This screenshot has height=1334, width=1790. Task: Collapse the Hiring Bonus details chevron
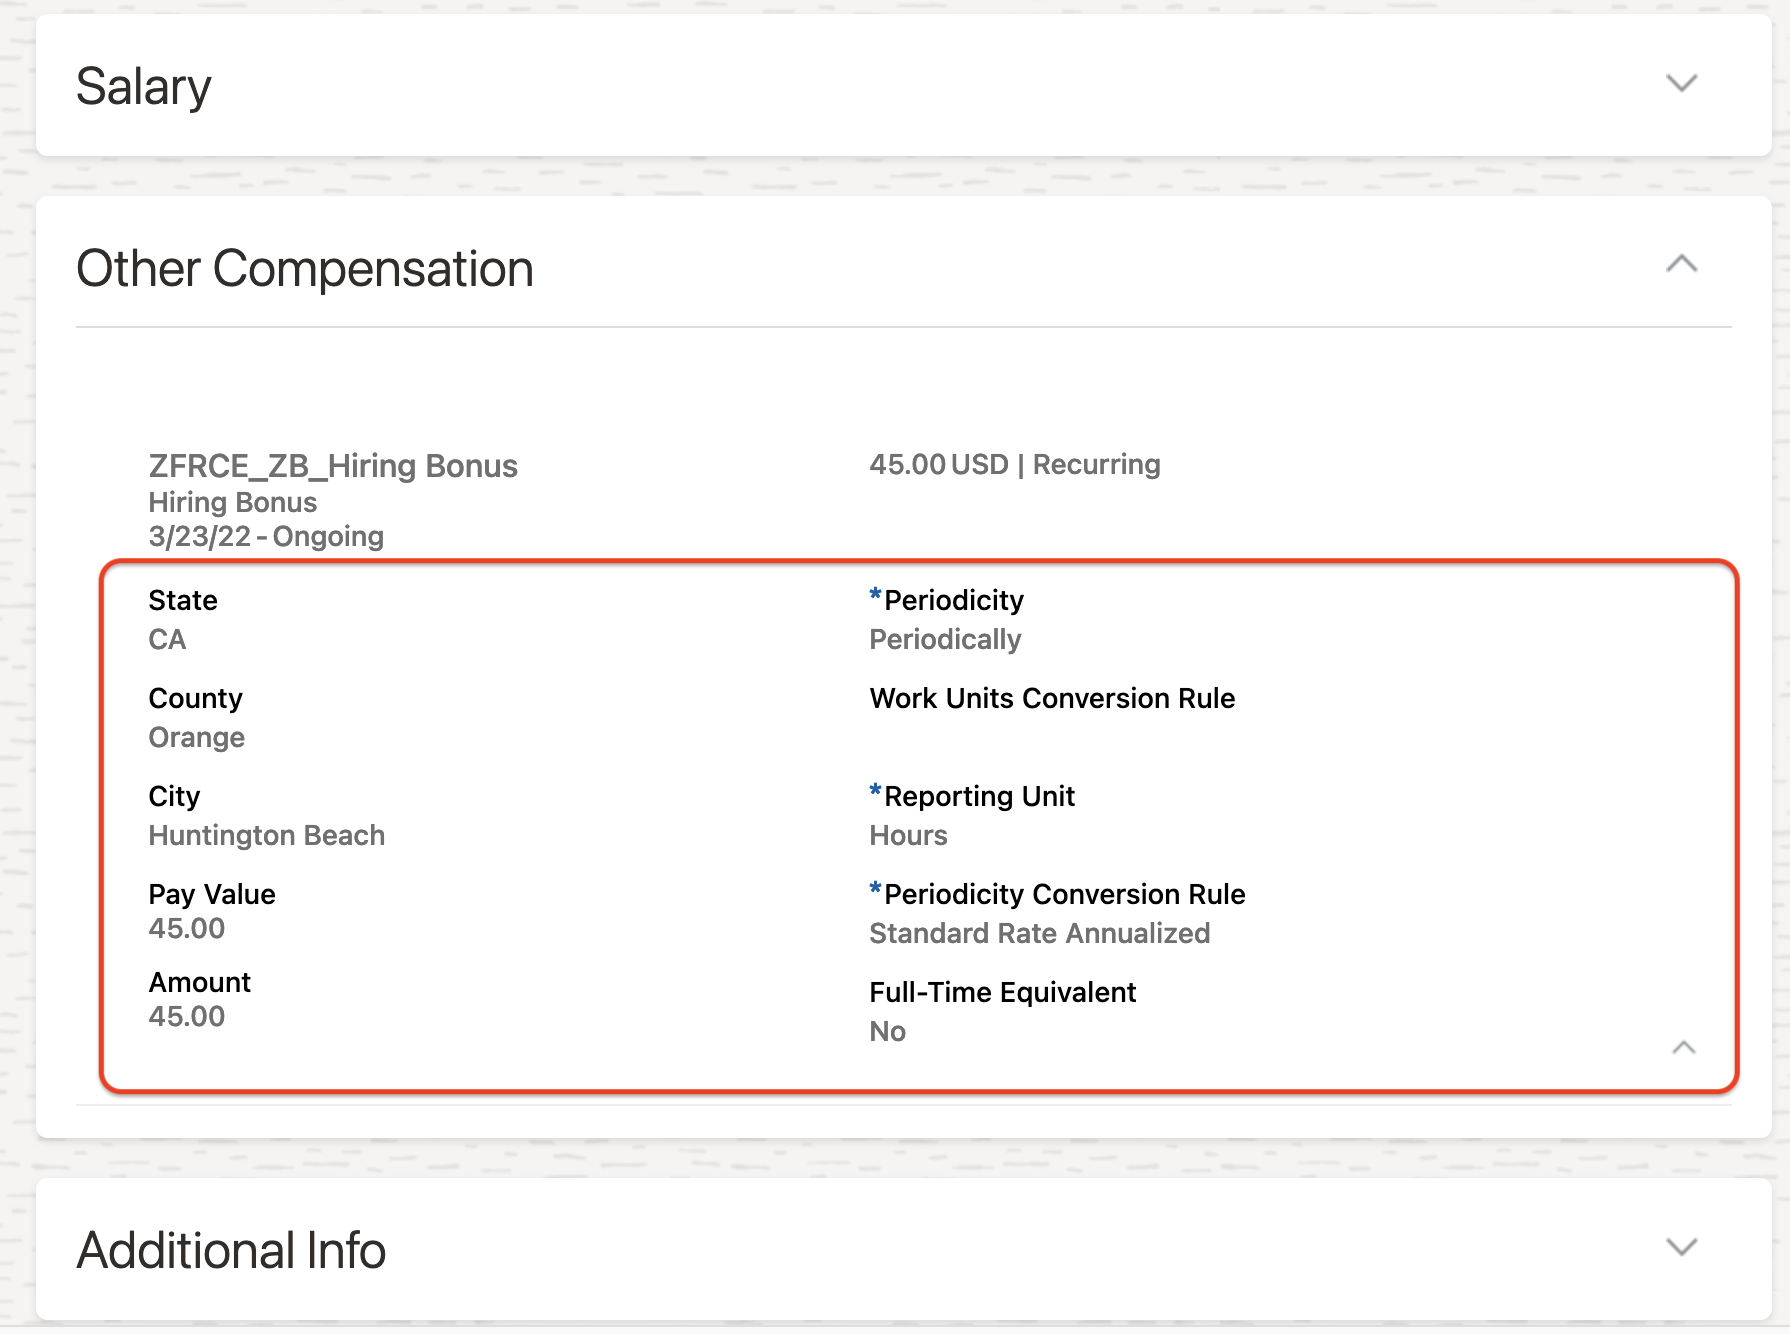point(1683,1047)
